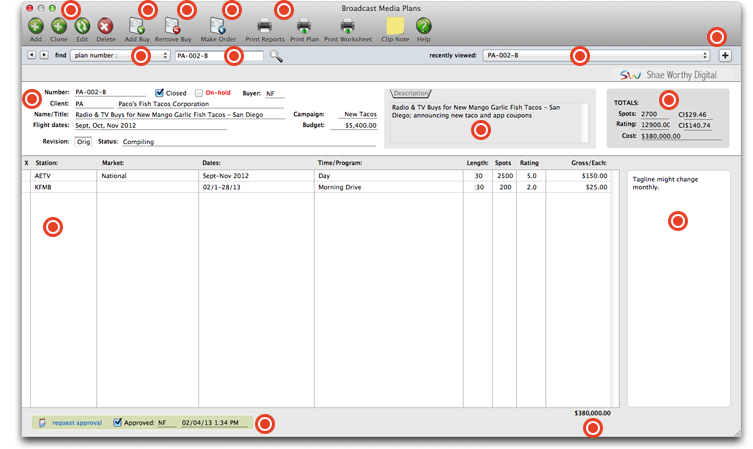Click the Remove Buy icon

tap(173, 26)
